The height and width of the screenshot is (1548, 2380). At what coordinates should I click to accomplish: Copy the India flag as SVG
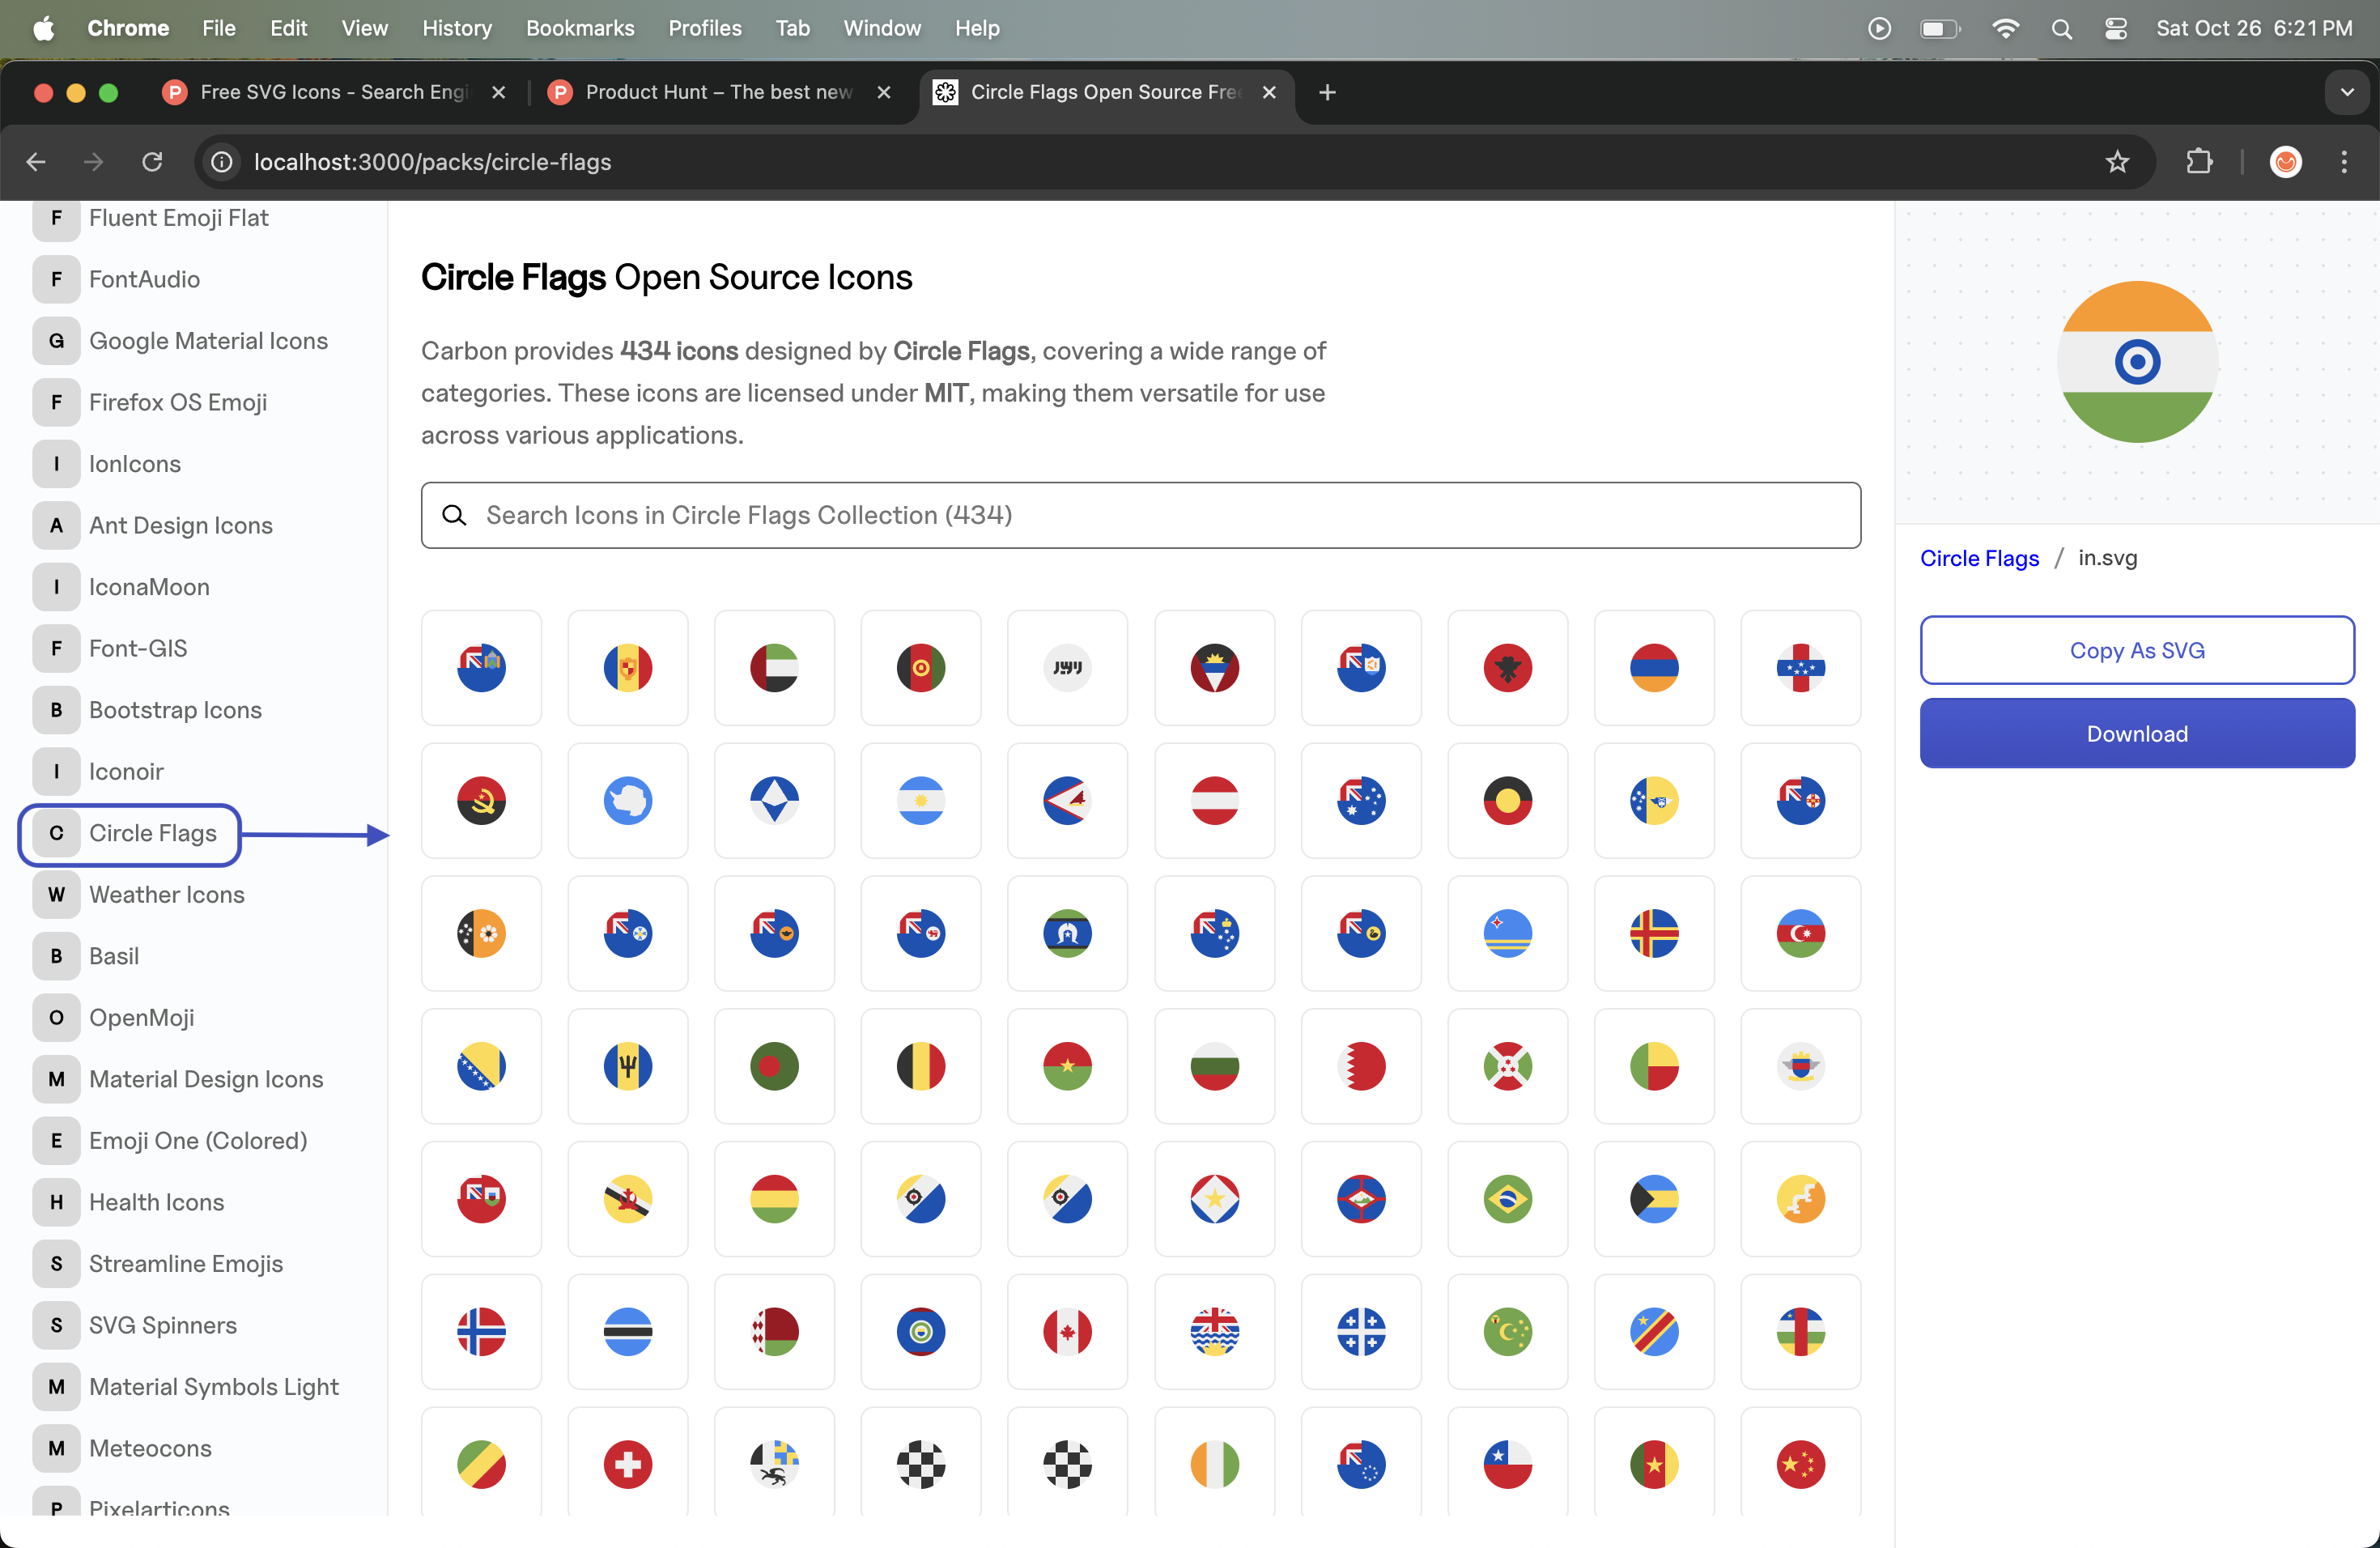[2136, 650]
